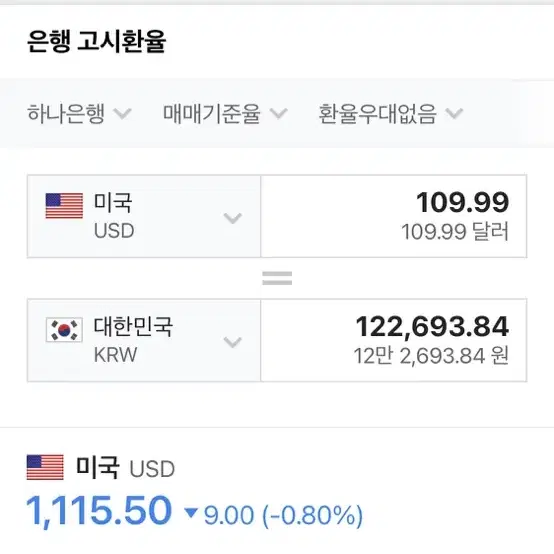The height and width of the screenshot is (554, 554).
Task: Select the 미국 USD currency selector
Action: [144, 216]
